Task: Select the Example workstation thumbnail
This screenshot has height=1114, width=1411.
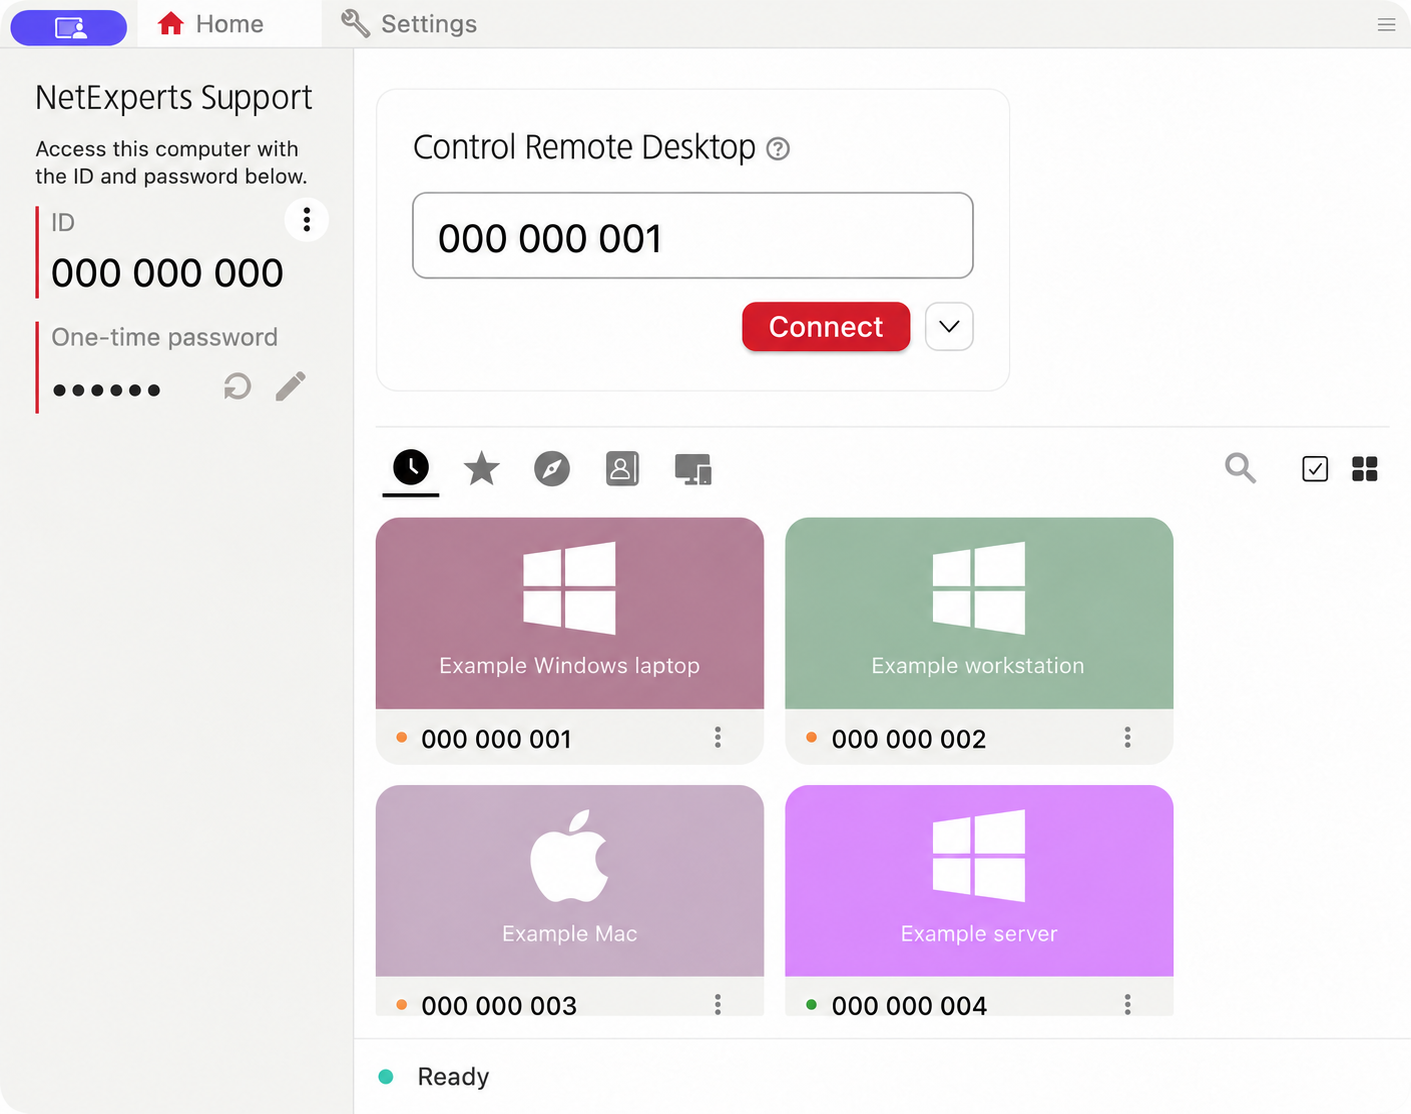Action: pyautogui.click(x=979, y=613)
